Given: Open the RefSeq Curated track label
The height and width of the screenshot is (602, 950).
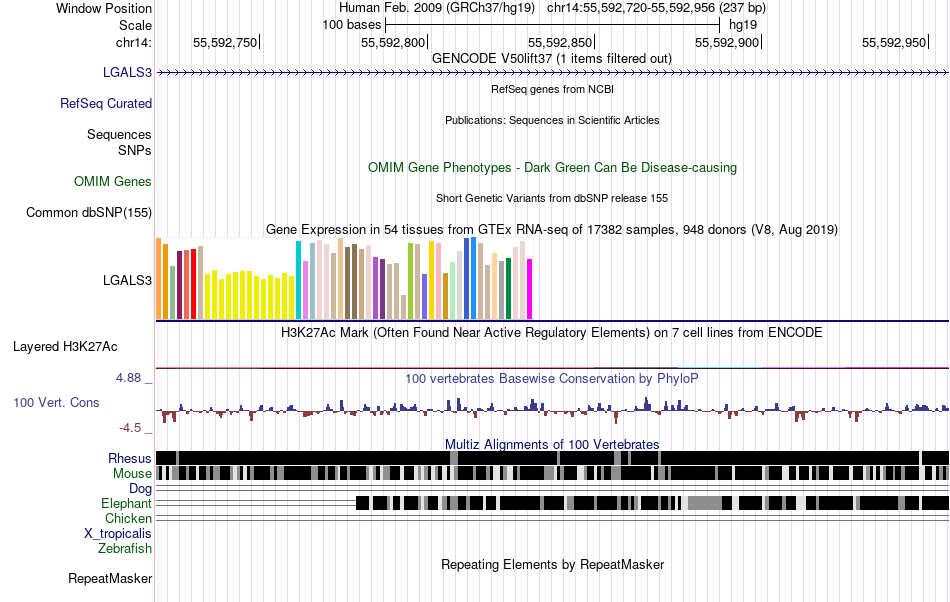Looking at the screenshot, I should click(106, 104).
